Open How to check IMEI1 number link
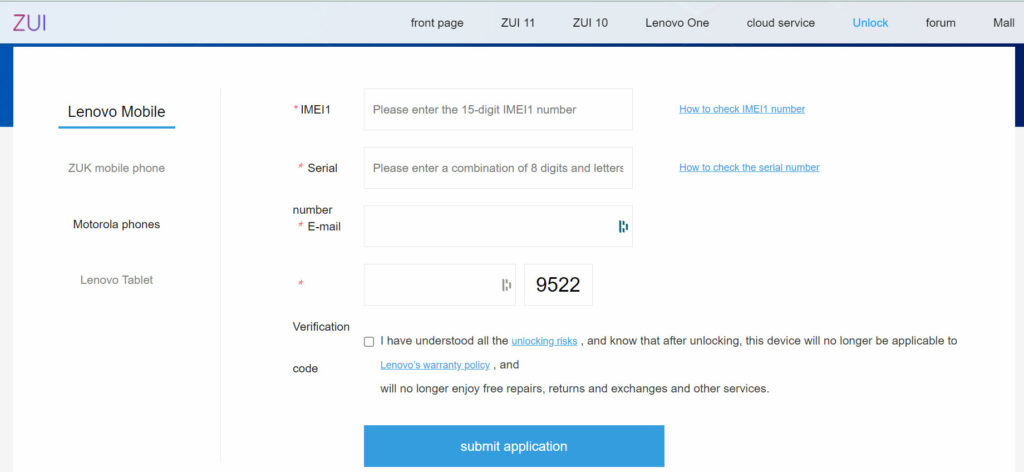 tap(742, 109)
